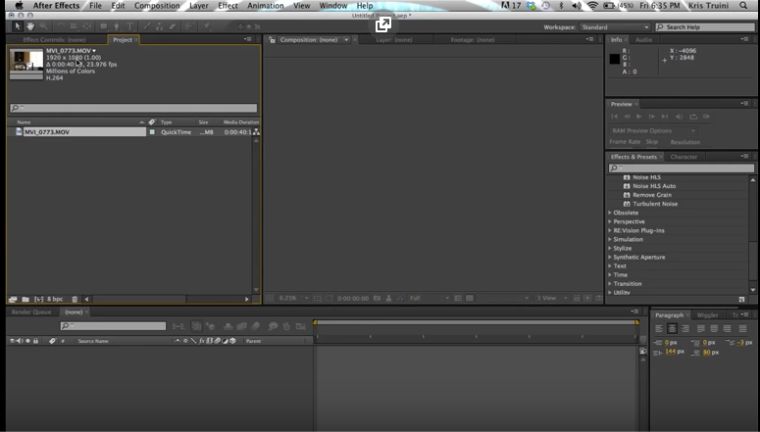Click the Remove Grain effect preset

[651, 195]
